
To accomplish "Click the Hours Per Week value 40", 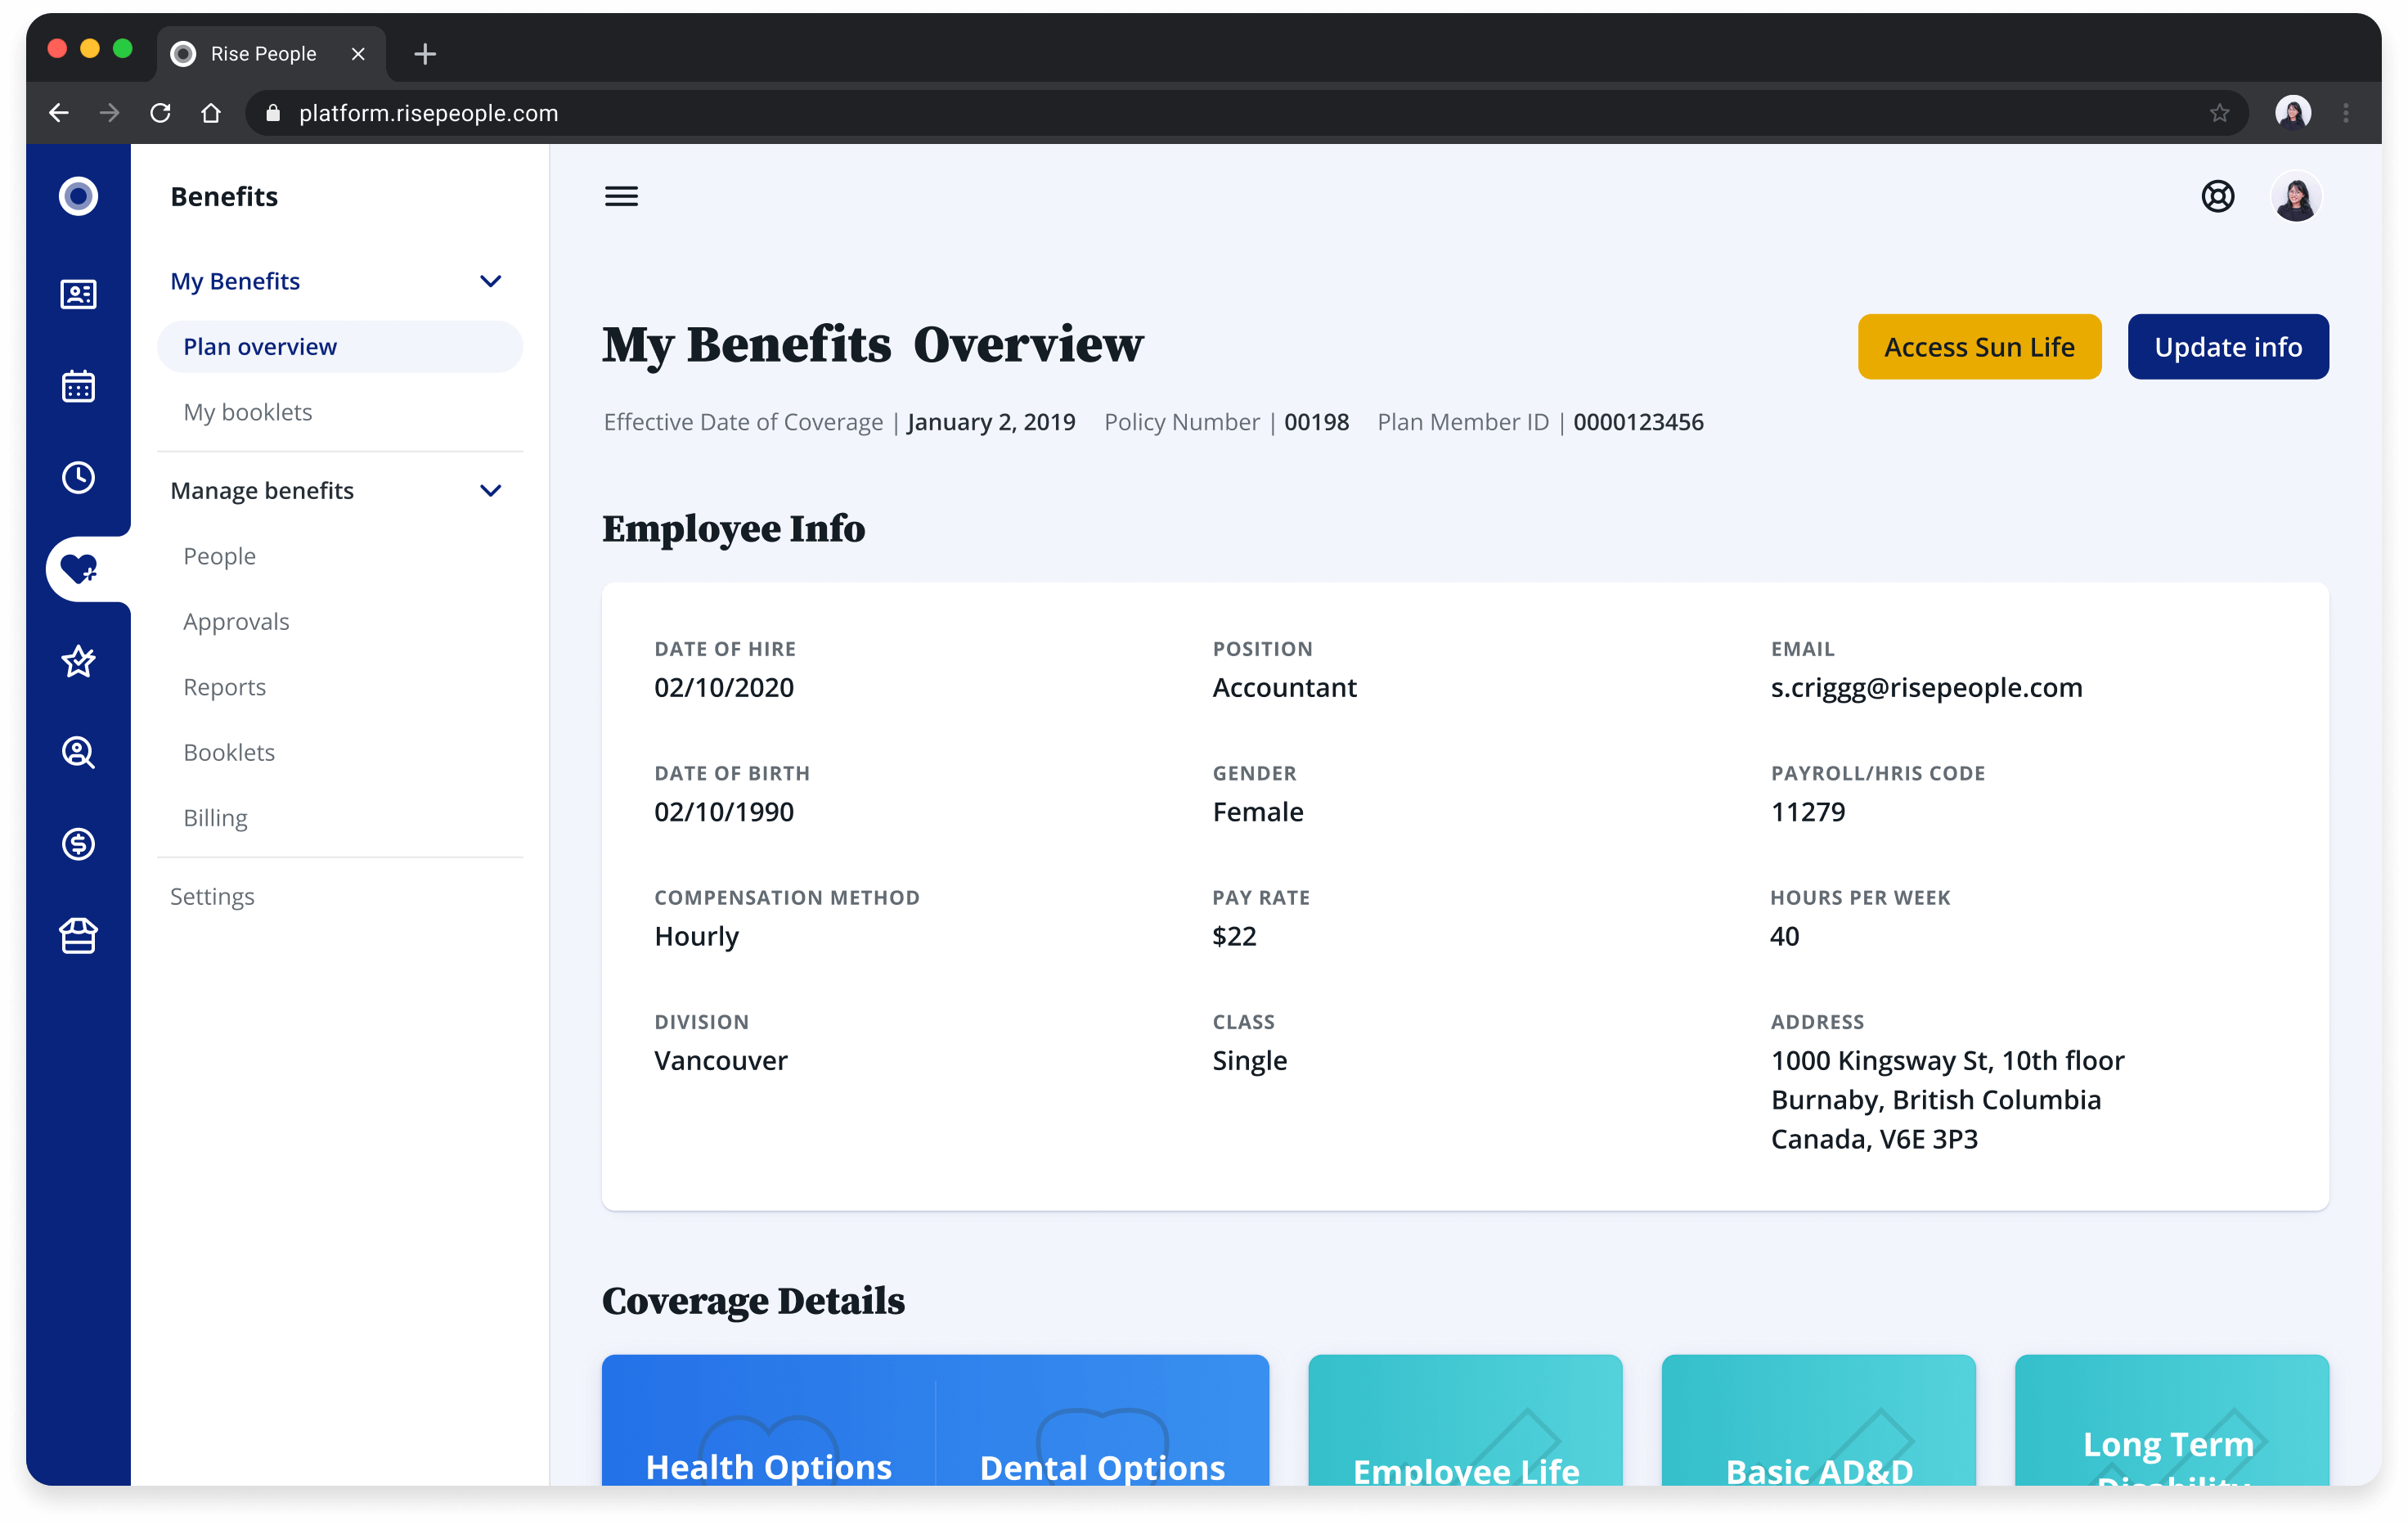I will 1784,936.
